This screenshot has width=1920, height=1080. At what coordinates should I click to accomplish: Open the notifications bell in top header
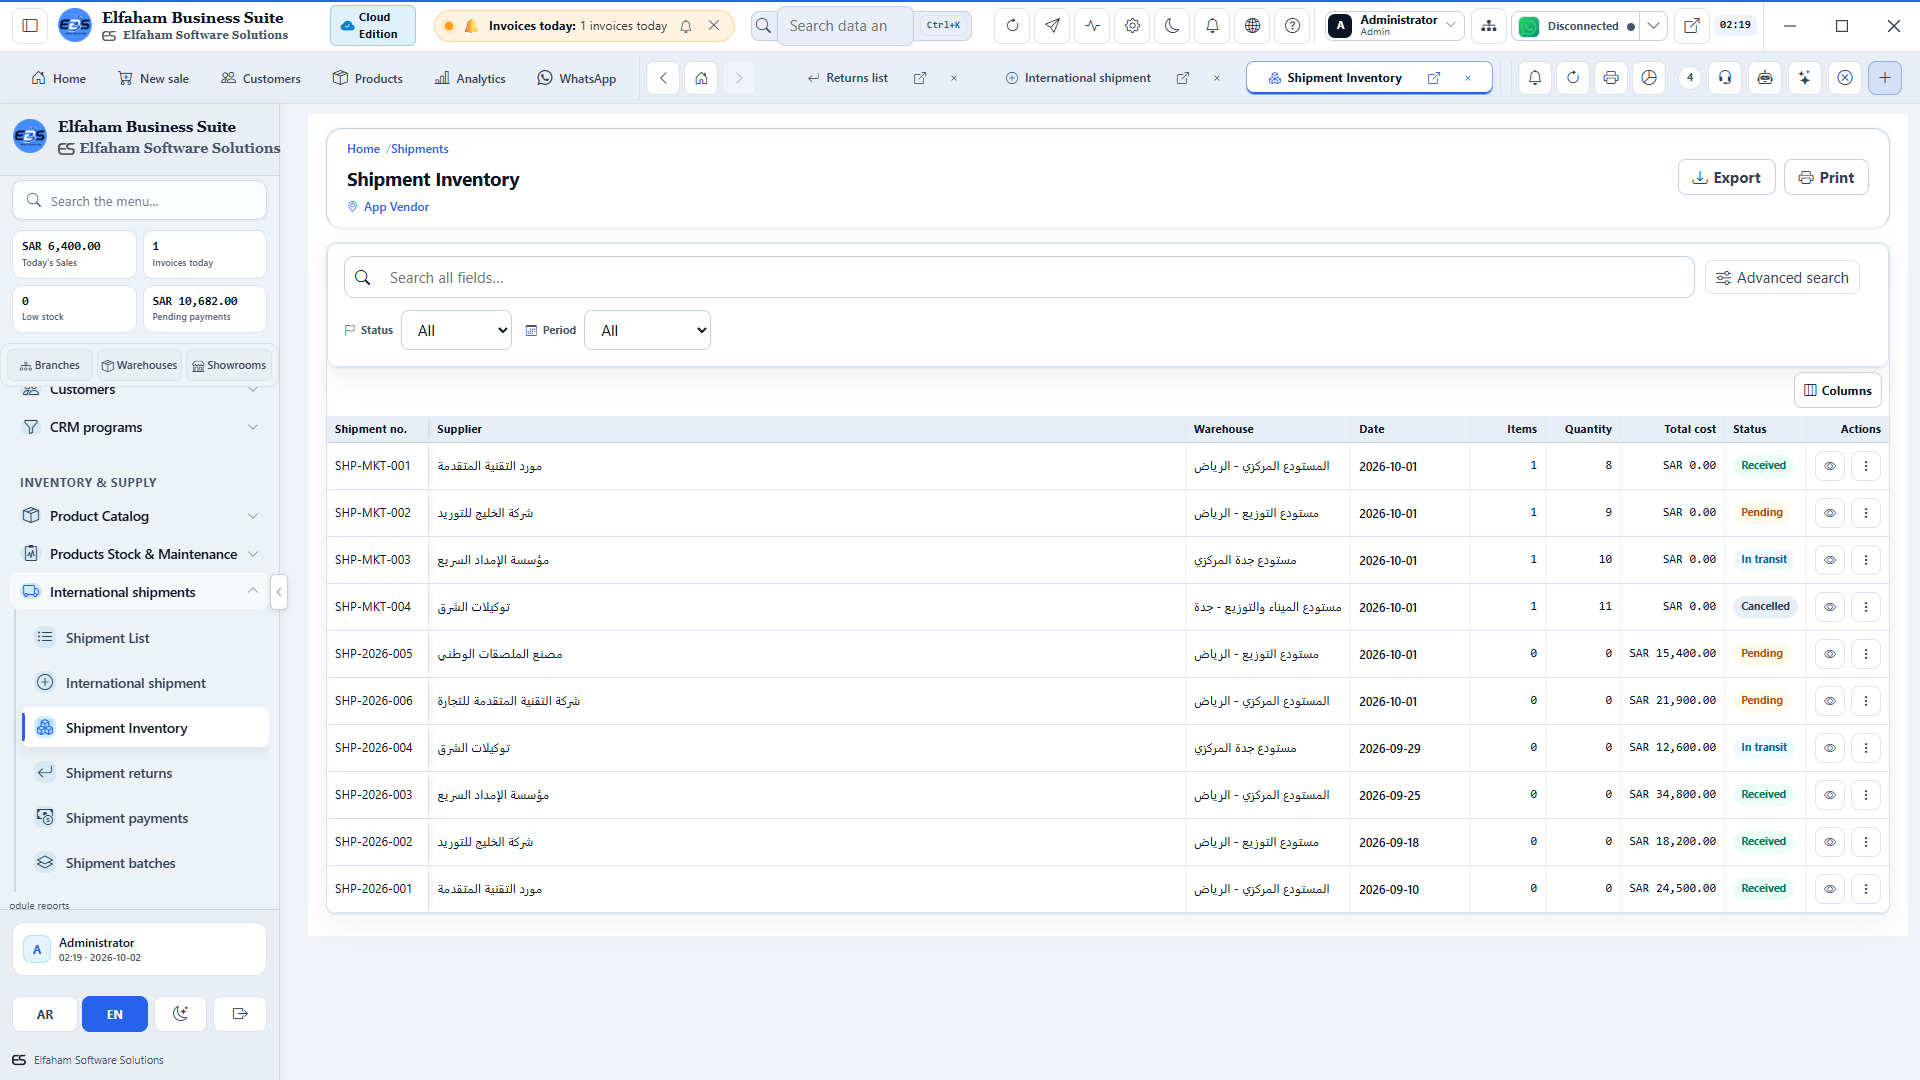click(1212, 26)
